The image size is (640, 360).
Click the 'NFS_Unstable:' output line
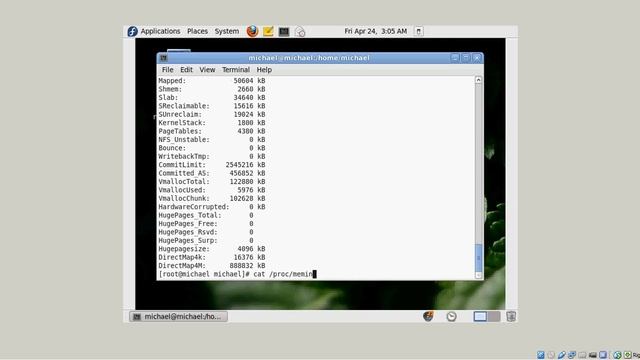click(212, 140)
